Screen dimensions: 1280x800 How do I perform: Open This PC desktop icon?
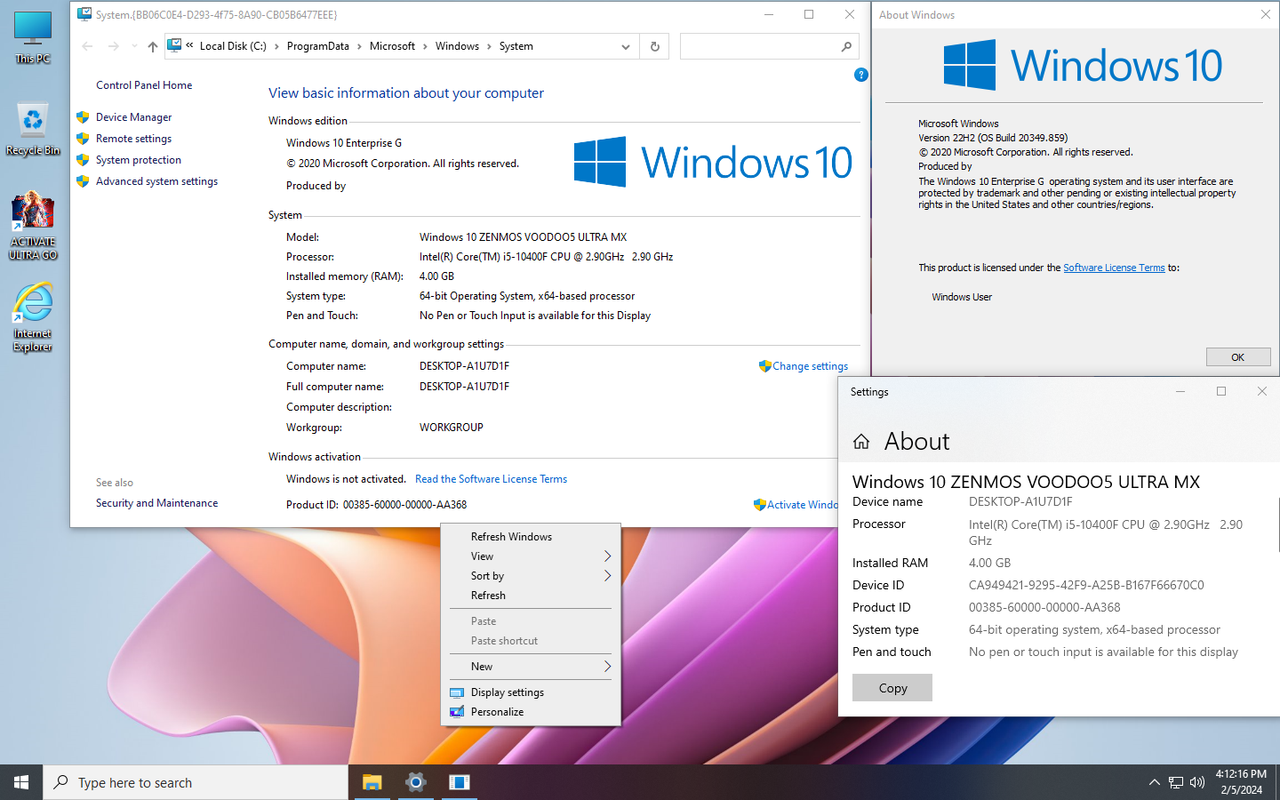[32, 37]
